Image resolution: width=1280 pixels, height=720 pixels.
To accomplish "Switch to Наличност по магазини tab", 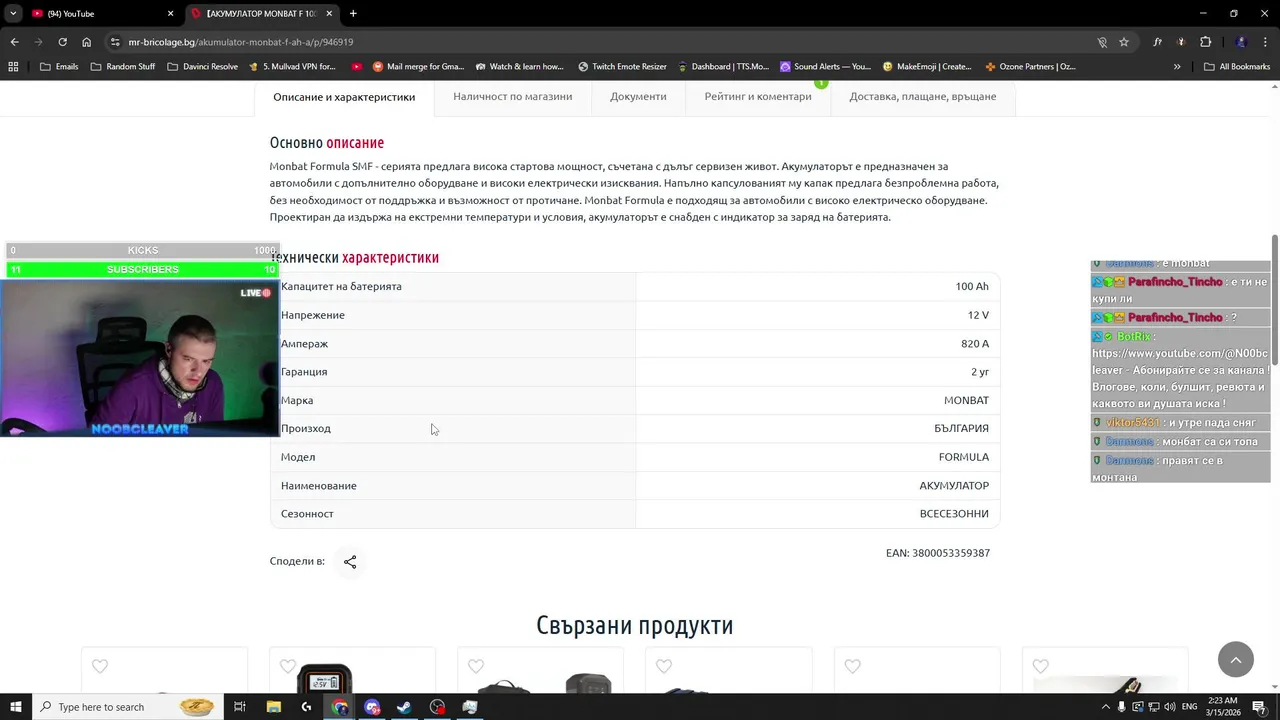I will pos(513,97).
